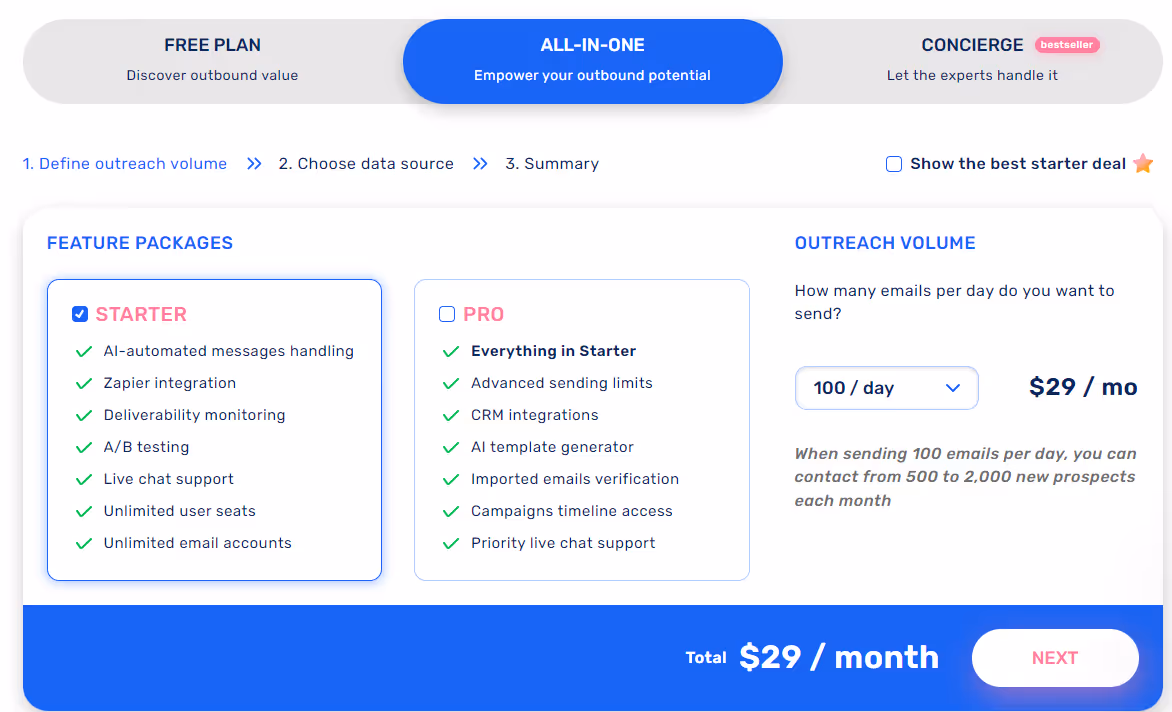This screenshot has width=1172, height=712.
Task: Open the emails per day dropdown
Action: pyautogui.click(x=886, y=388)
